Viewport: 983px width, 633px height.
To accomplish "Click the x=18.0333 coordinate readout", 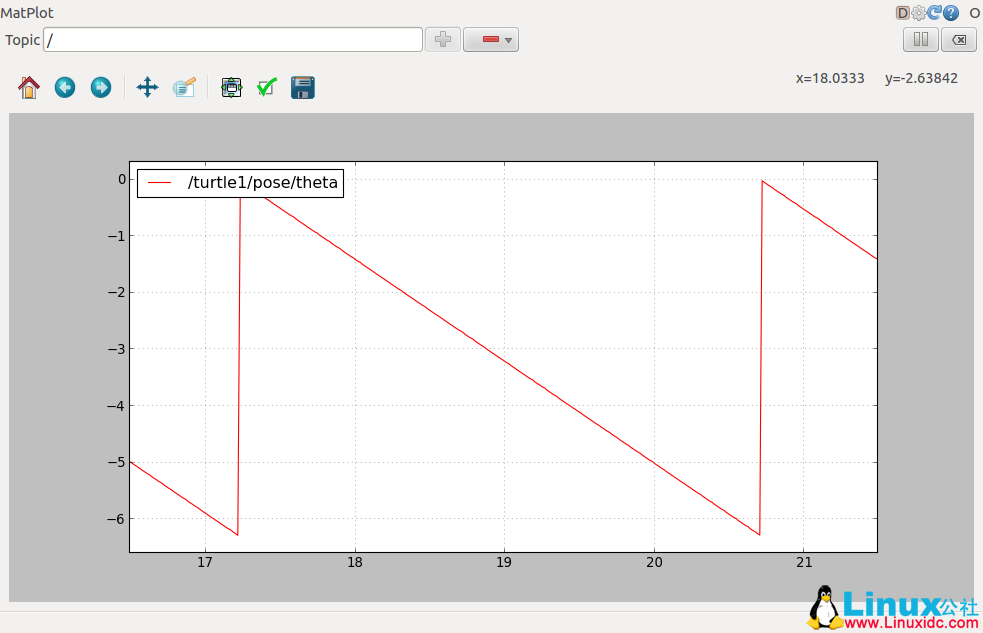I will pyautogui.click(x=830, y=78).
